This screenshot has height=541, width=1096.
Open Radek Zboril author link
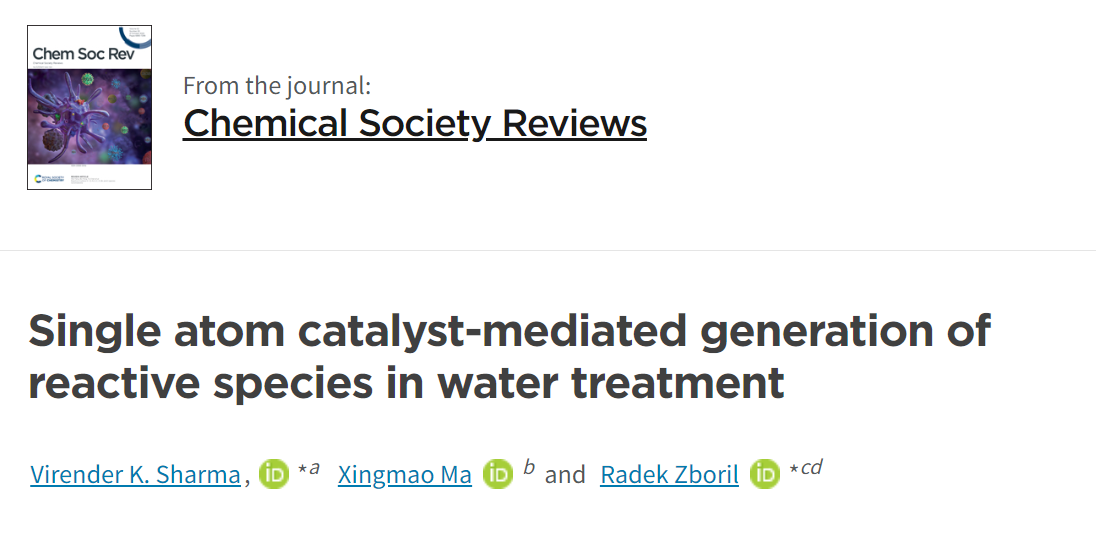coord(669,475)
